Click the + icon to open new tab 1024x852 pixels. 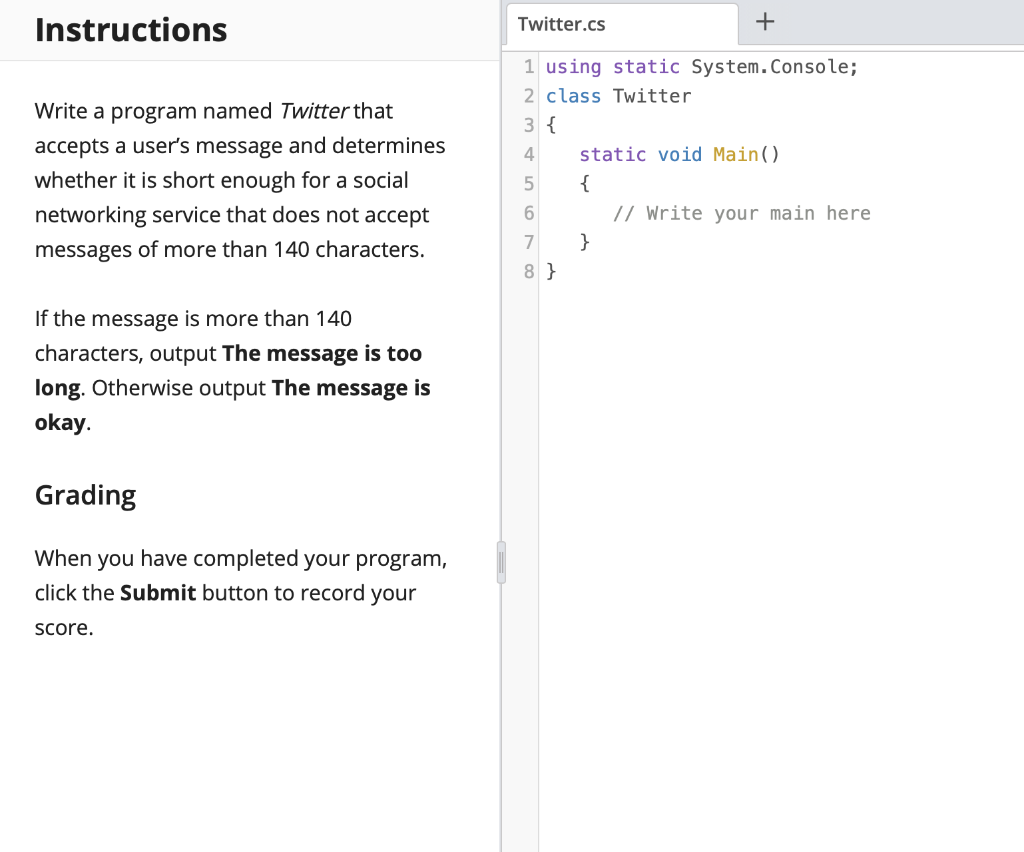tap(764, 22)
